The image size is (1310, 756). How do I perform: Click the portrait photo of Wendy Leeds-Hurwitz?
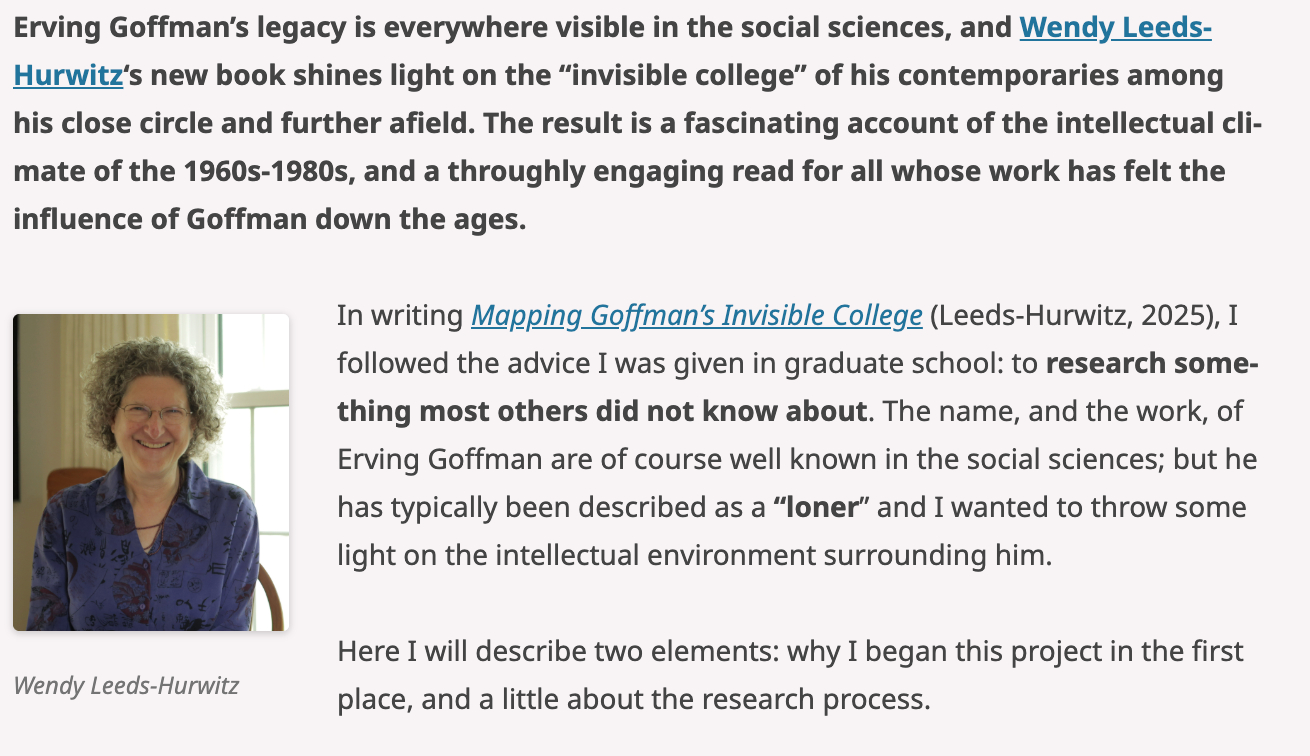(151, 472)
